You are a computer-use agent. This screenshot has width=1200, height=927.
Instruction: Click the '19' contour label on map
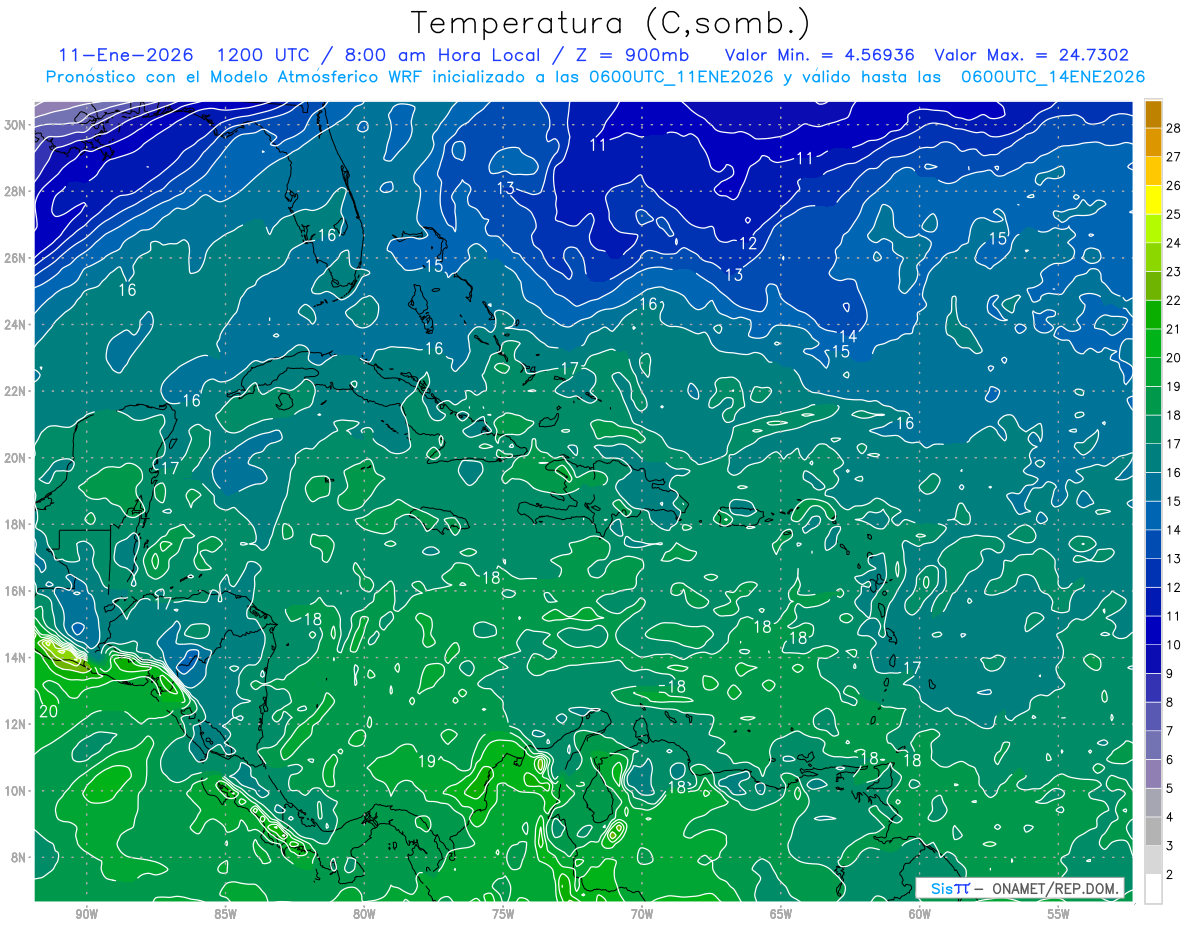click(x=427, y=762)
